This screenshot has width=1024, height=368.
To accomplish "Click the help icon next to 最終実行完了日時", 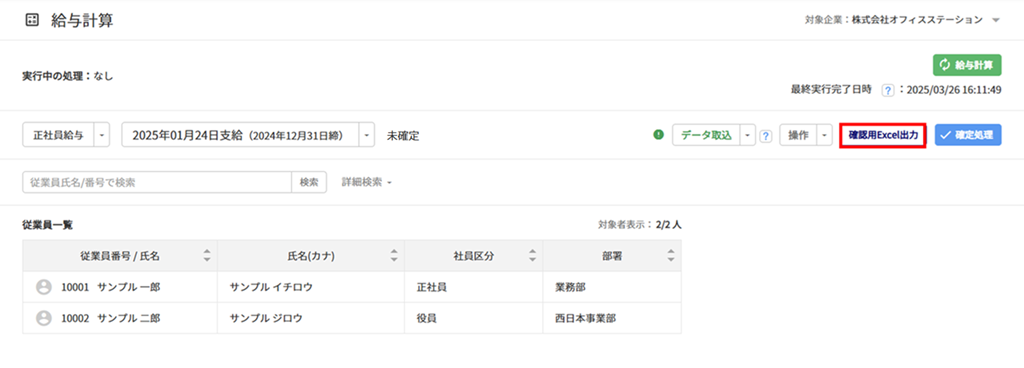I will tap(888, 91).
